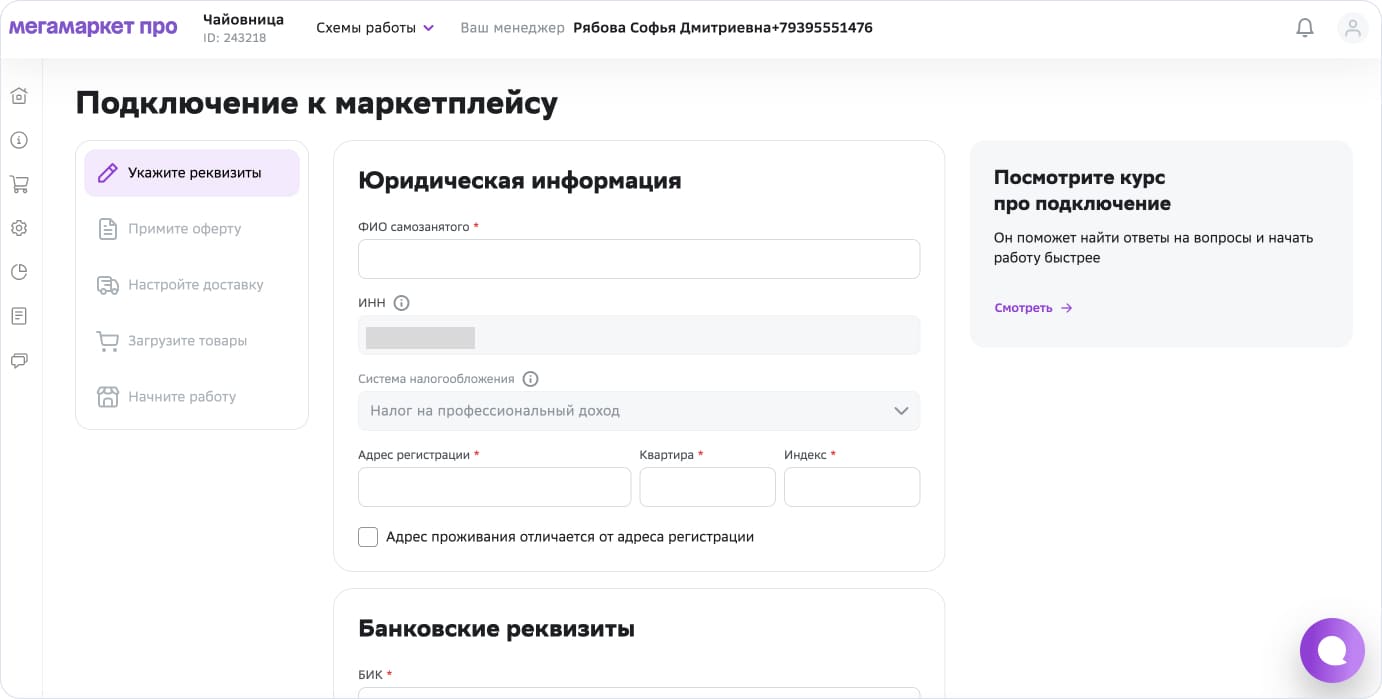
Task: Select the info icon in the left sidebar
Action: click(x=18, y=140)
